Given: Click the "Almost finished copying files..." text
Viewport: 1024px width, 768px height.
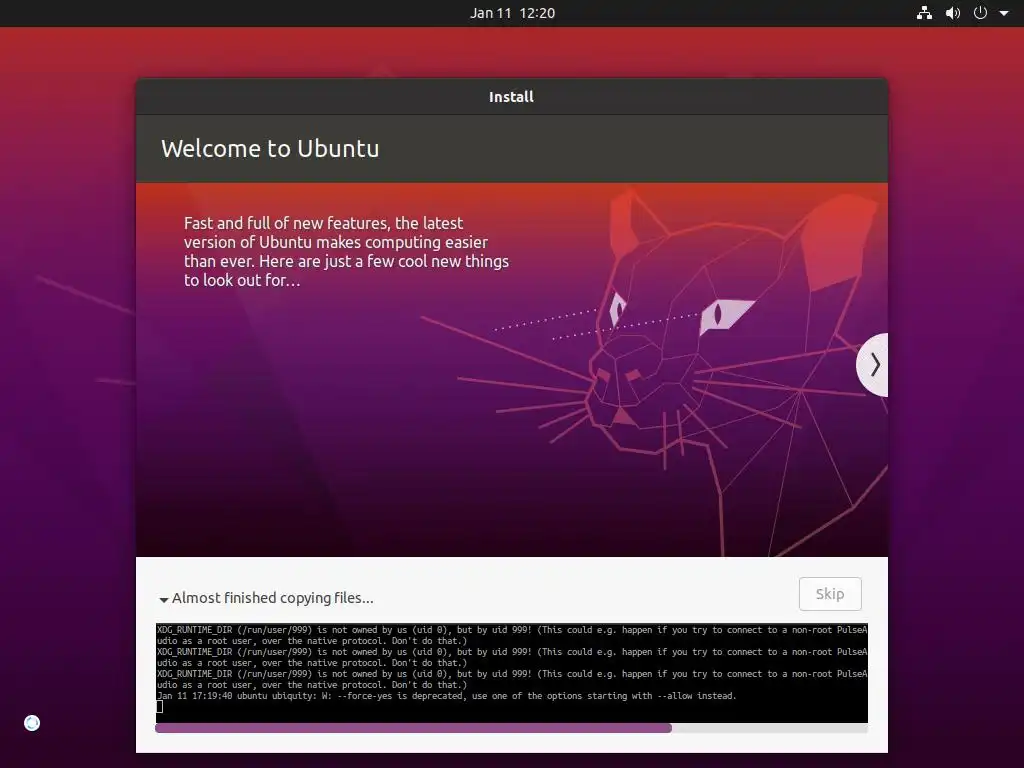Looking at the screenshot, I should 272,598.
